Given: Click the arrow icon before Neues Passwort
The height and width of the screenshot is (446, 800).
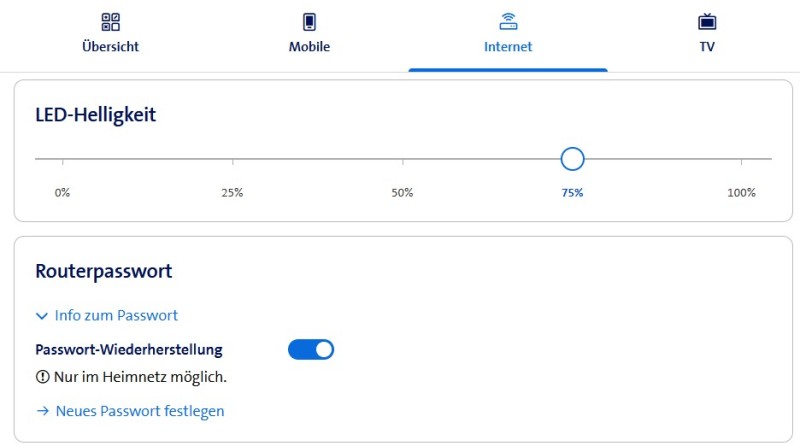Looking at the screenshot, I should (x=42, y=411).
